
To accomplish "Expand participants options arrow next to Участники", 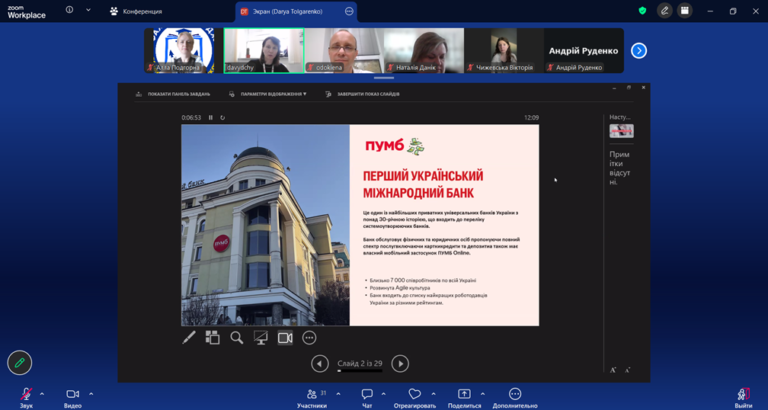I will click(x=338, y=394).
